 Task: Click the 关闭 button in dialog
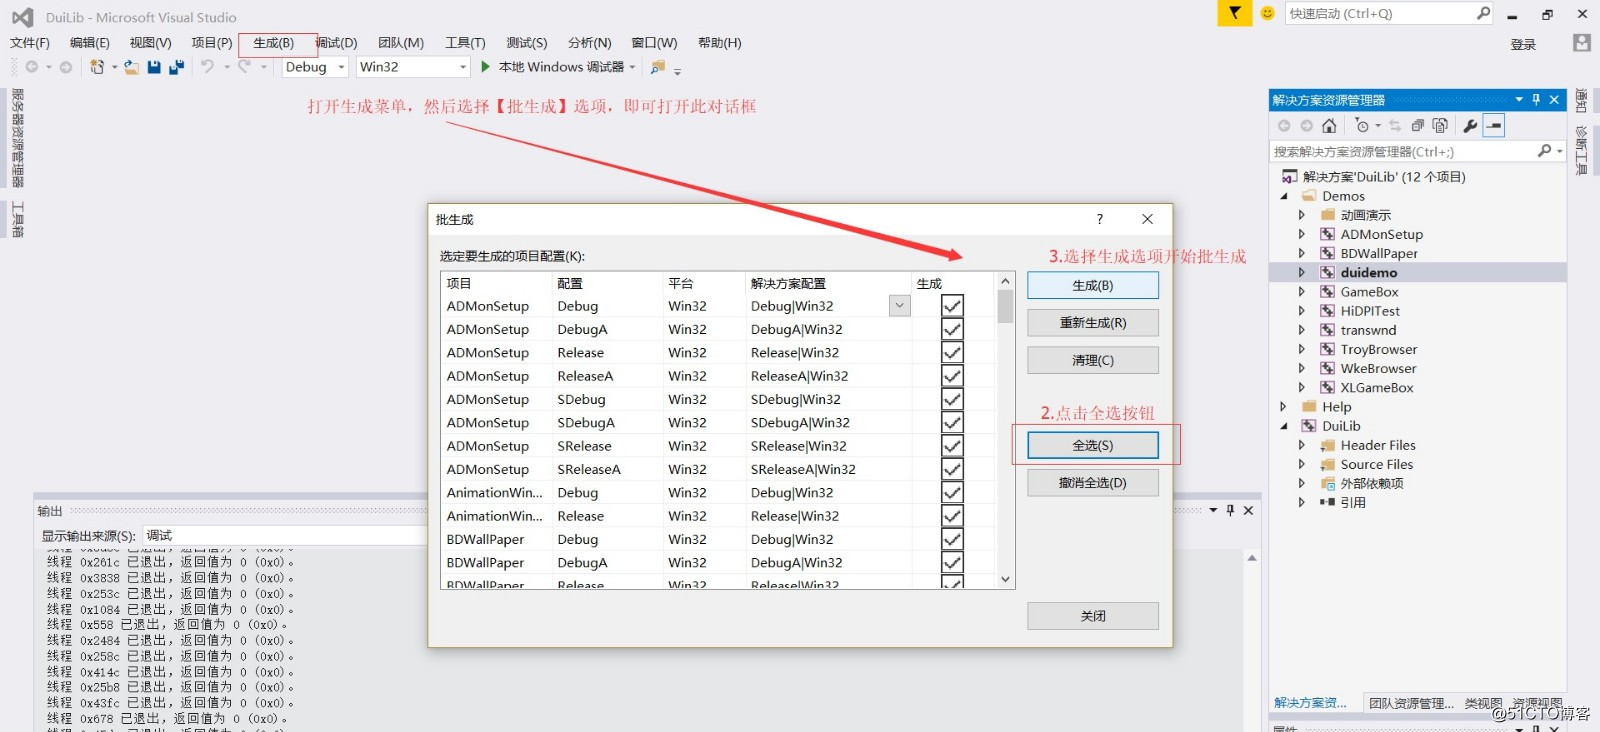click(x=1093, y=616)
